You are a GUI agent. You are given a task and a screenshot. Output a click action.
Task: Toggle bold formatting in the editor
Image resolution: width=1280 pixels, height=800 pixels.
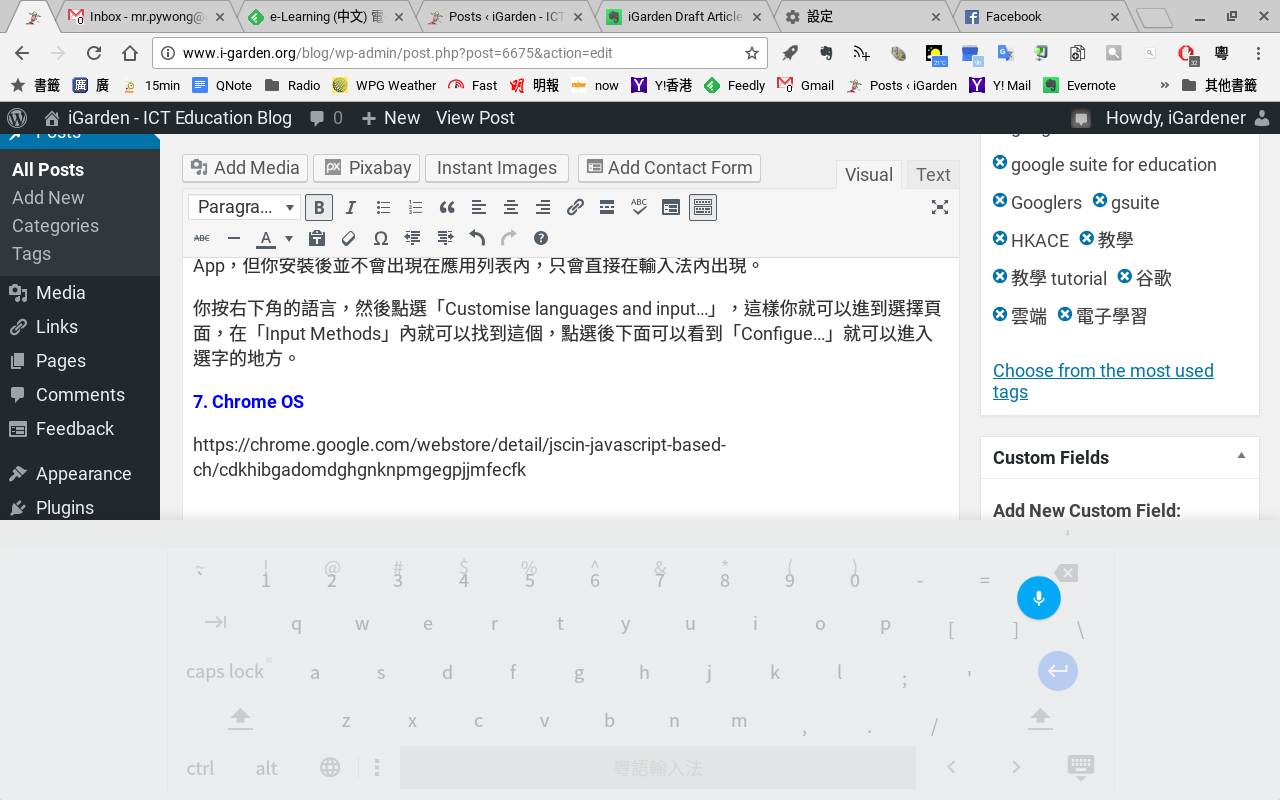click(x=319, y=207)
